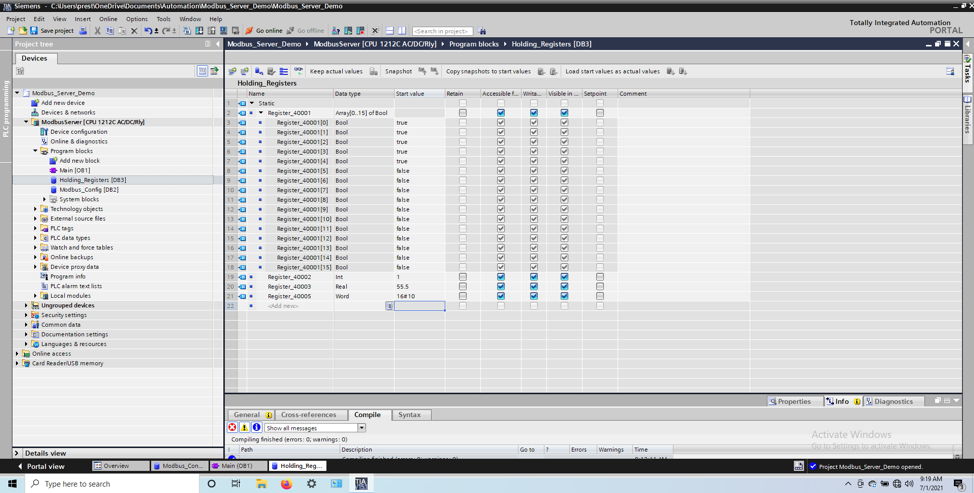Image resolution: width=974 pixels, height=493 pixels.
Task: Click the Firefox icon in Windows taskbar
Action: (286, 484)
